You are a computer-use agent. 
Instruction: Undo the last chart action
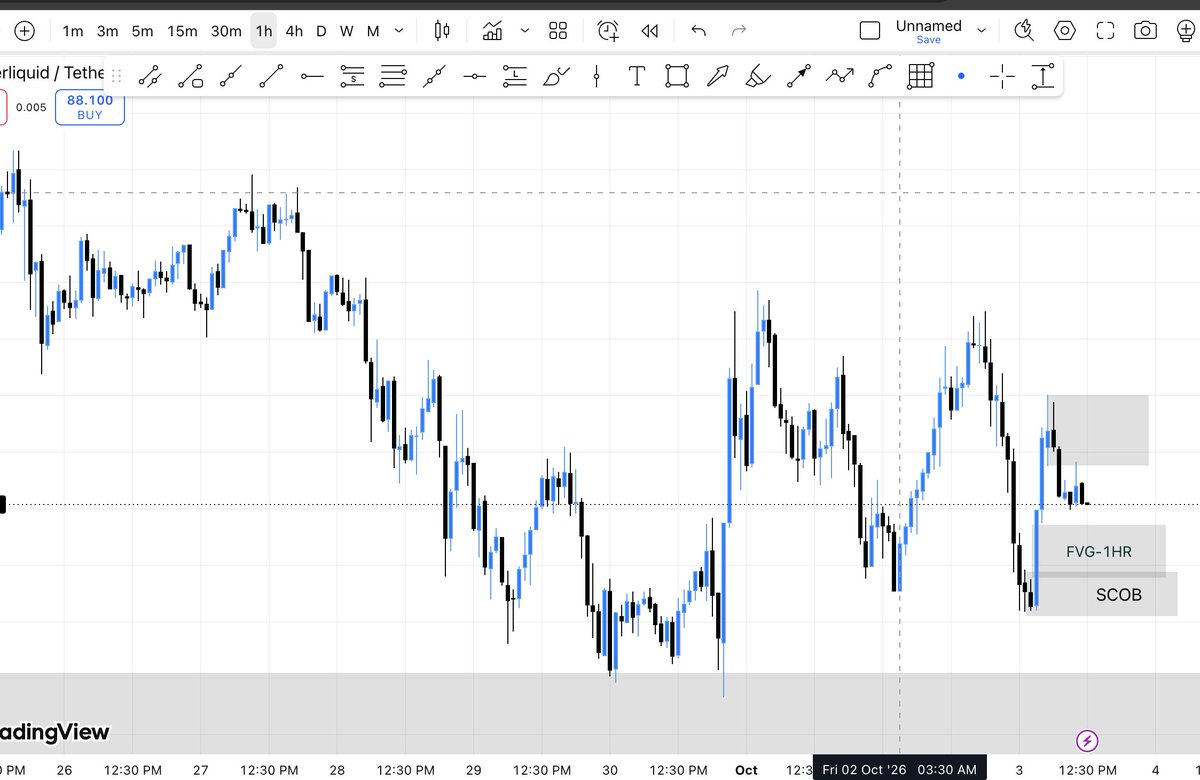click(699, 31)
